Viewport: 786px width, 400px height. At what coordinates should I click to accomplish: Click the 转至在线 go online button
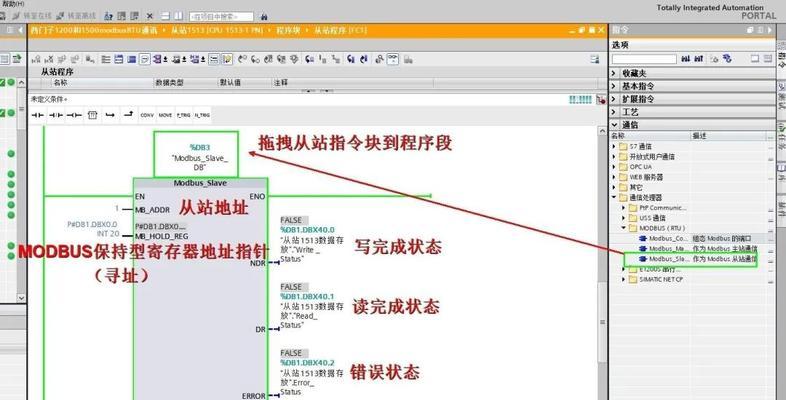click(x=33, y=17)
